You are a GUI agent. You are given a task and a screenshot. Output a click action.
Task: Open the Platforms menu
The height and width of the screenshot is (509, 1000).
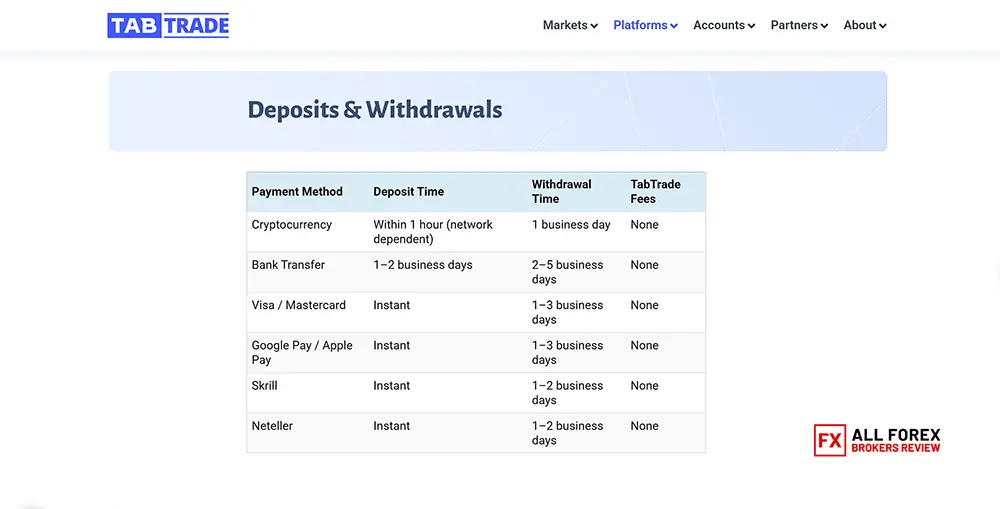coord(645,26)
